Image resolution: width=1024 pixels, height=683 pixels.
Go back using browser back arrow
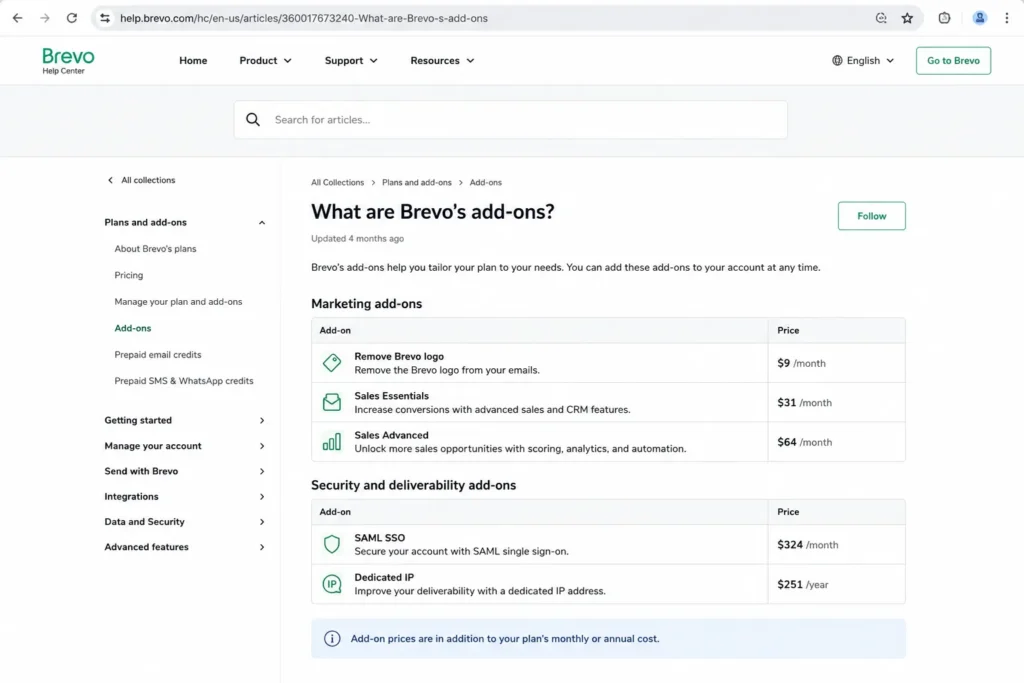[18, 18]
